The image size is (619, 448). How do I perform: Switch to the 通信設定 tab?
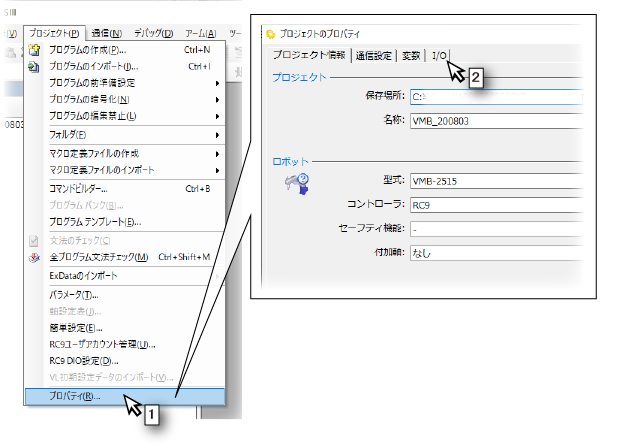tap(371, 55)
